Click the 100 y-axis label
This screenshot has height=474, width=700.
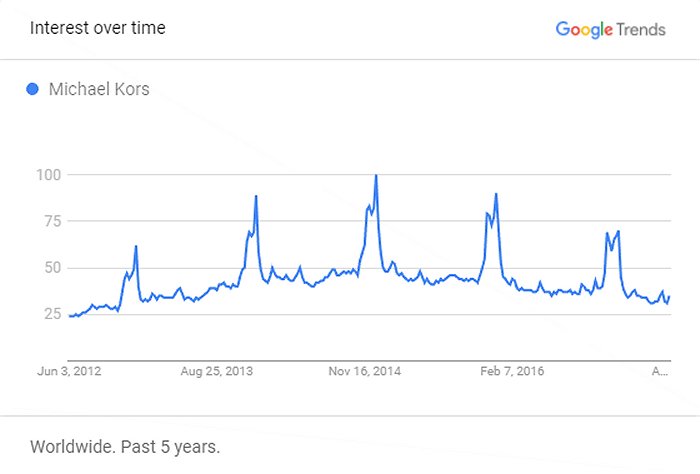coord(49,175)
